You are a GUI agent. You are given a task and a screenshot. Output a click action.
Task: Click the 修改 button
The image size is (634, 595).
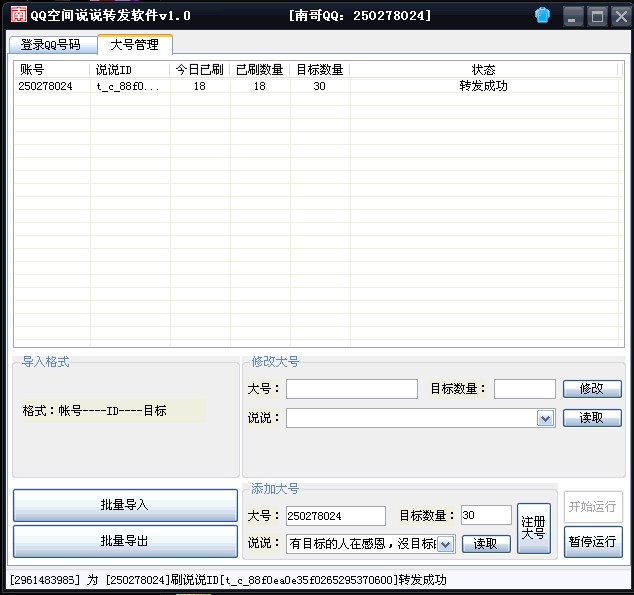[592, 389]
